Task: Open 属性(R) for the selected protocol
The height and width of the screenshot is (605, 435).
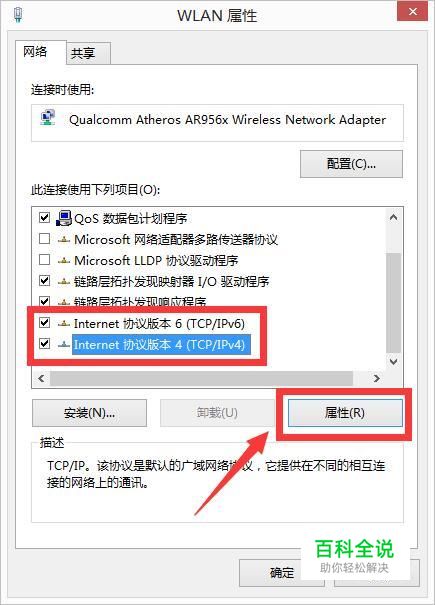Action: point(345,413)
